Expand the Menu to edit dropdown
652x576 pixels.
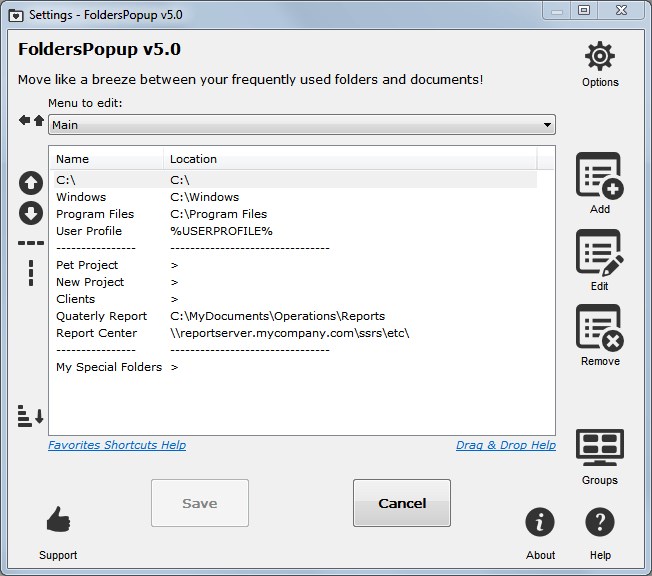click(x=302, y=125)
